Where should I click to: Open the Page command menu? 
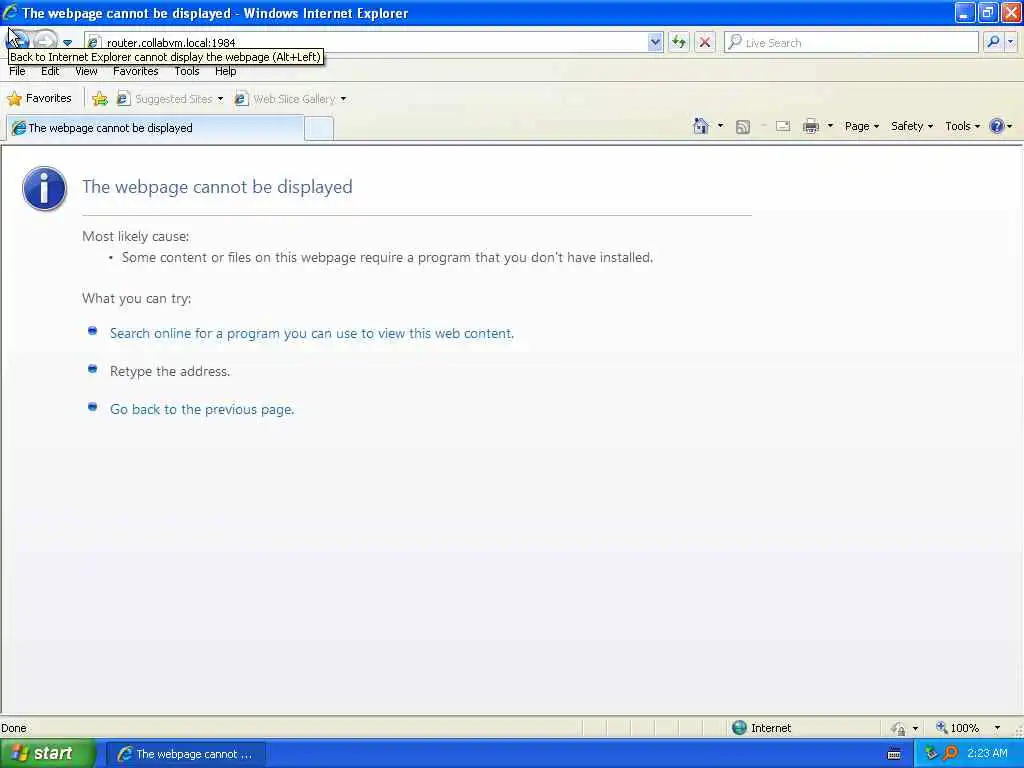point(861,126)
